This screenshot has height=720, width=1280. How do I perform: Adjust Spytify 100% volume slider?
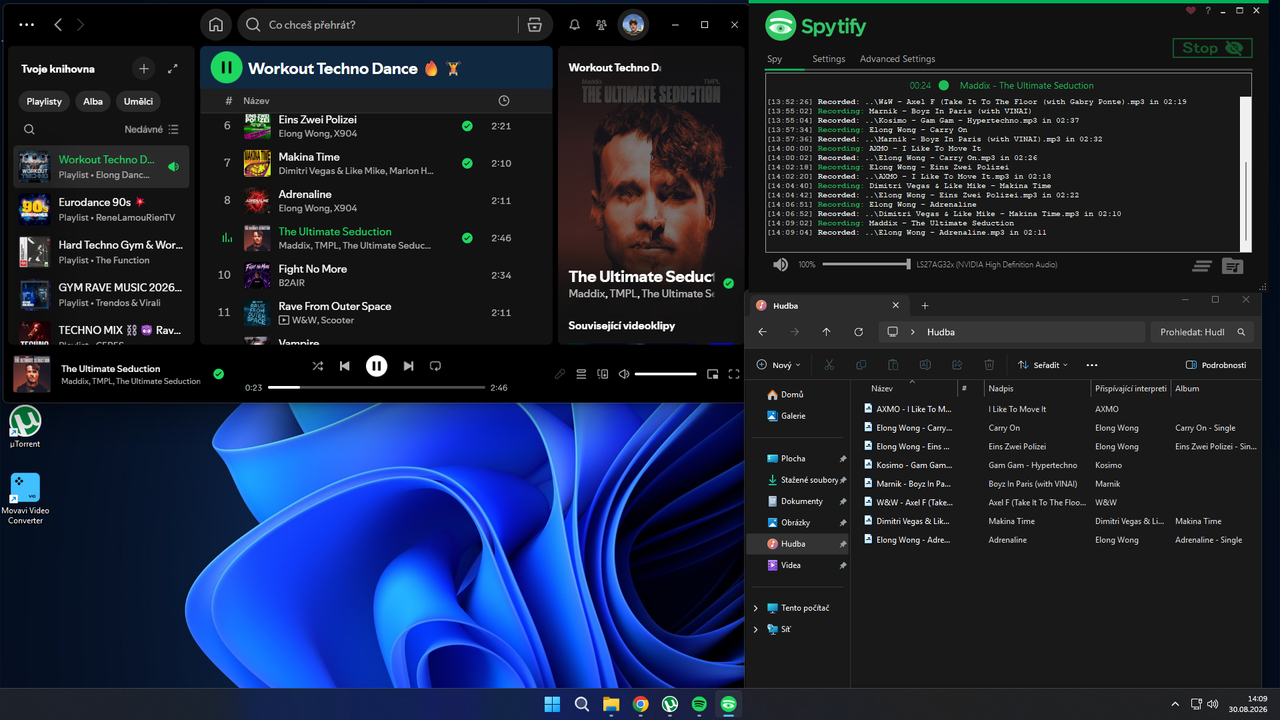[x=866, y=265]
